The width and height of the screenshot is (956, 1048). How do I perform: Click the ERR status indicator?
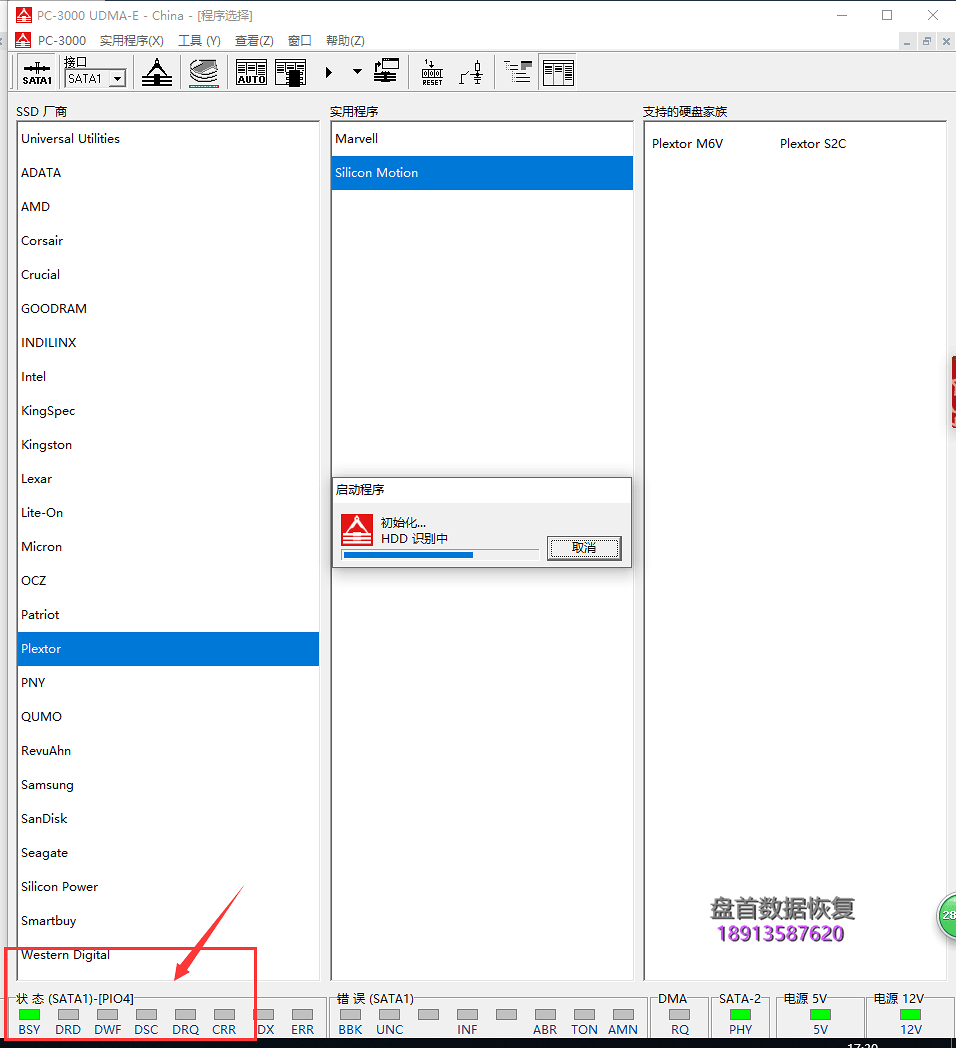click(302, 1015)
